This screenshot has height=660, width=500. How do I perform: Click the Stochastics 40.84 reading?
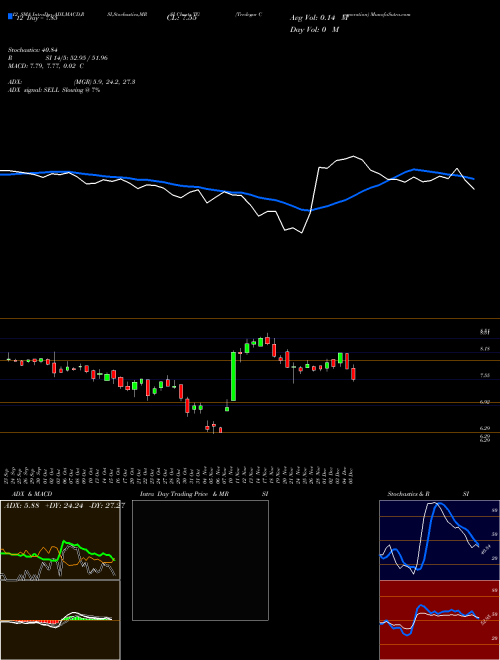tap(32, 50)
